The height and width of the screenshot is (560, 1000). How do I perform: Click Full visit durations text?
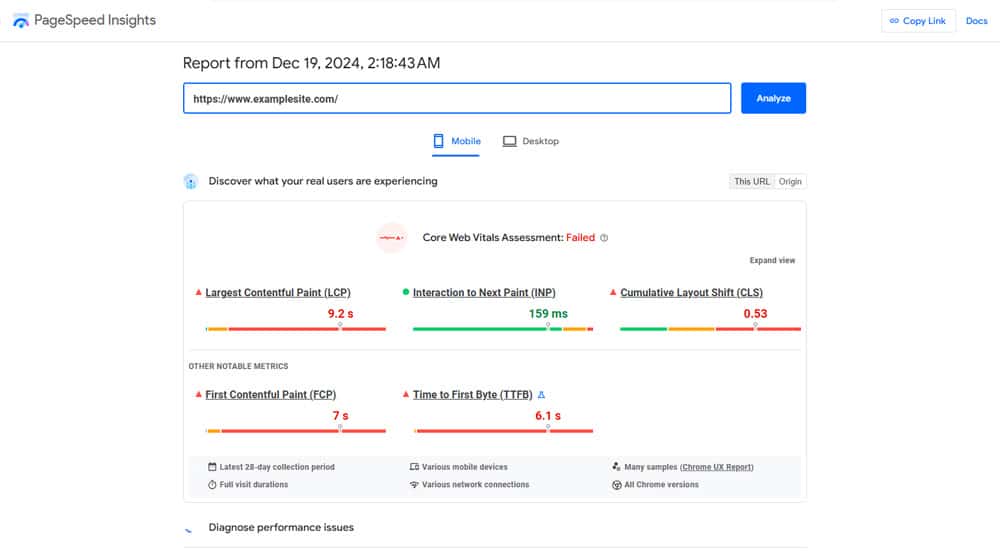pos(253,485)
